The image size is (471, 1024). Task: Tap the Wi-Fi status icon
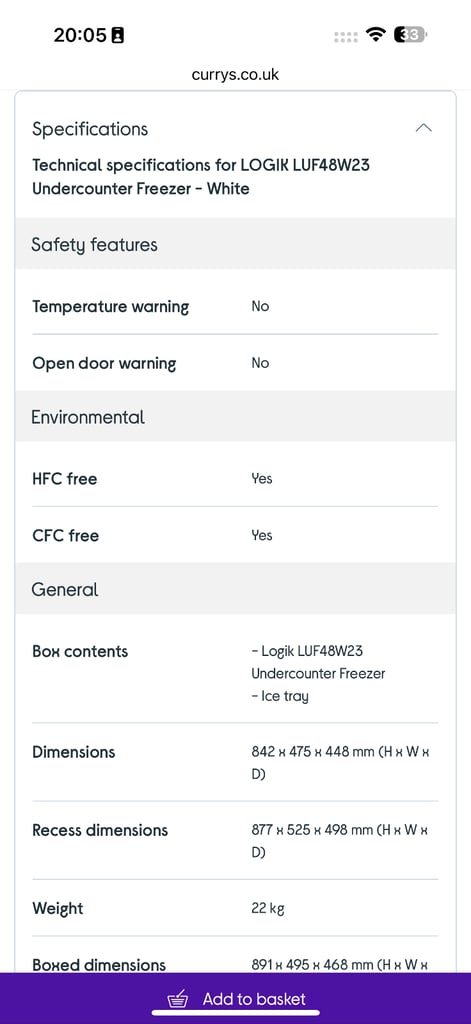tap(376, 35)
